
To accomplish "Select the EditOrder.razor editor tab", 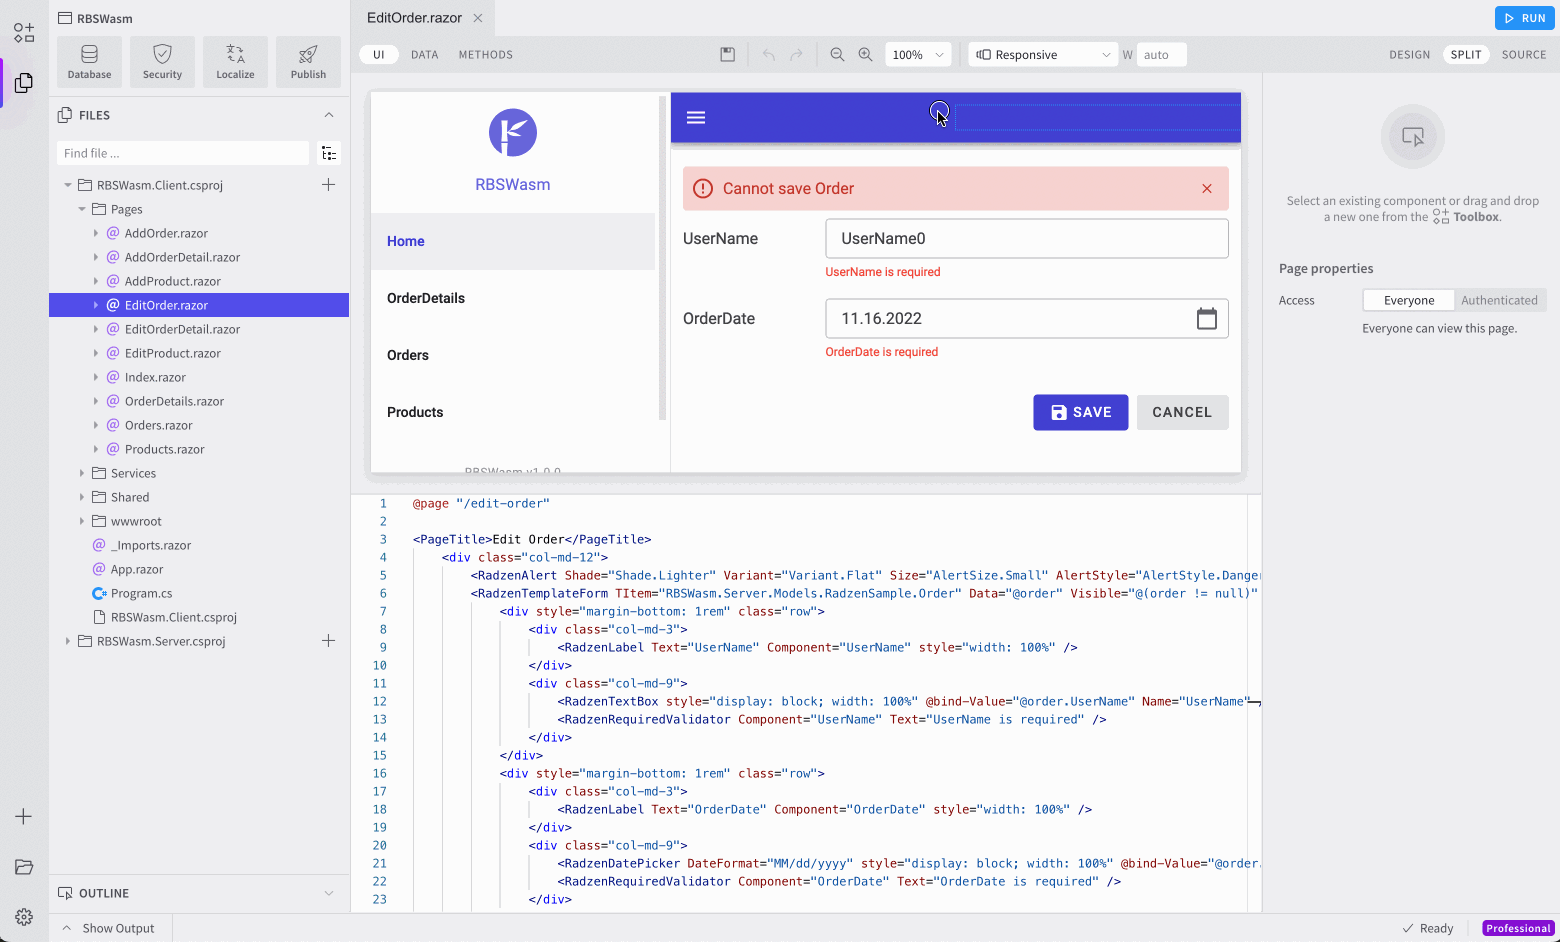I will 414,18.
